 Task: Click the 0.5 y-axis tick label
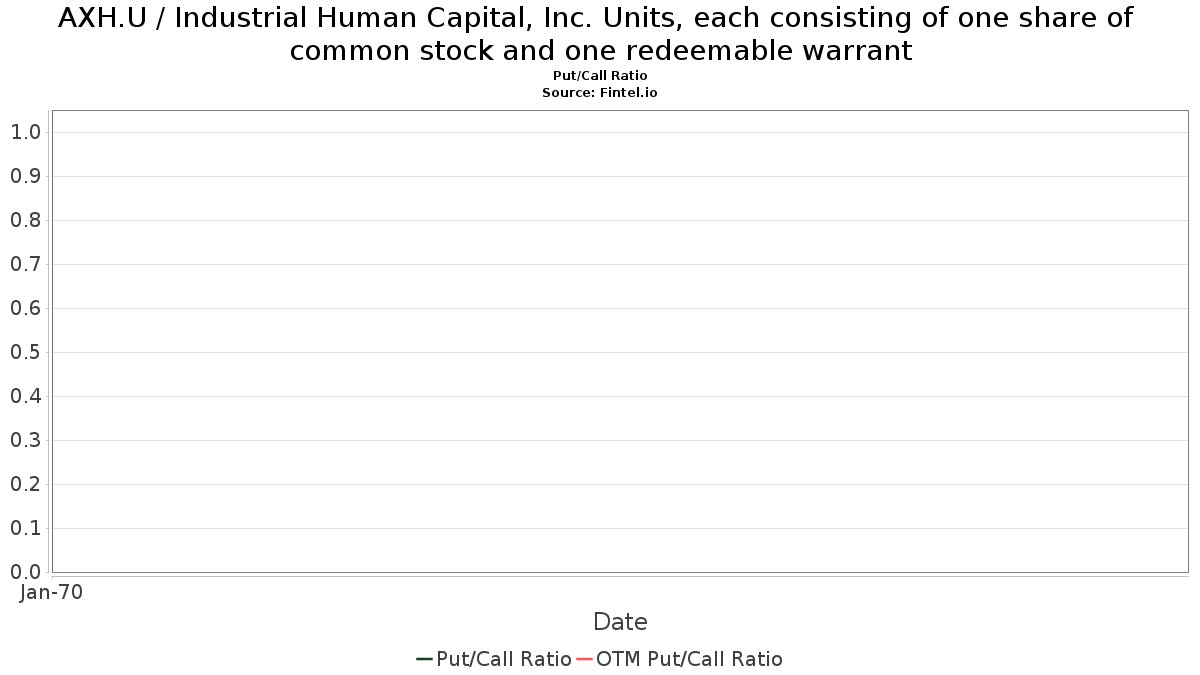pos(25,352)
